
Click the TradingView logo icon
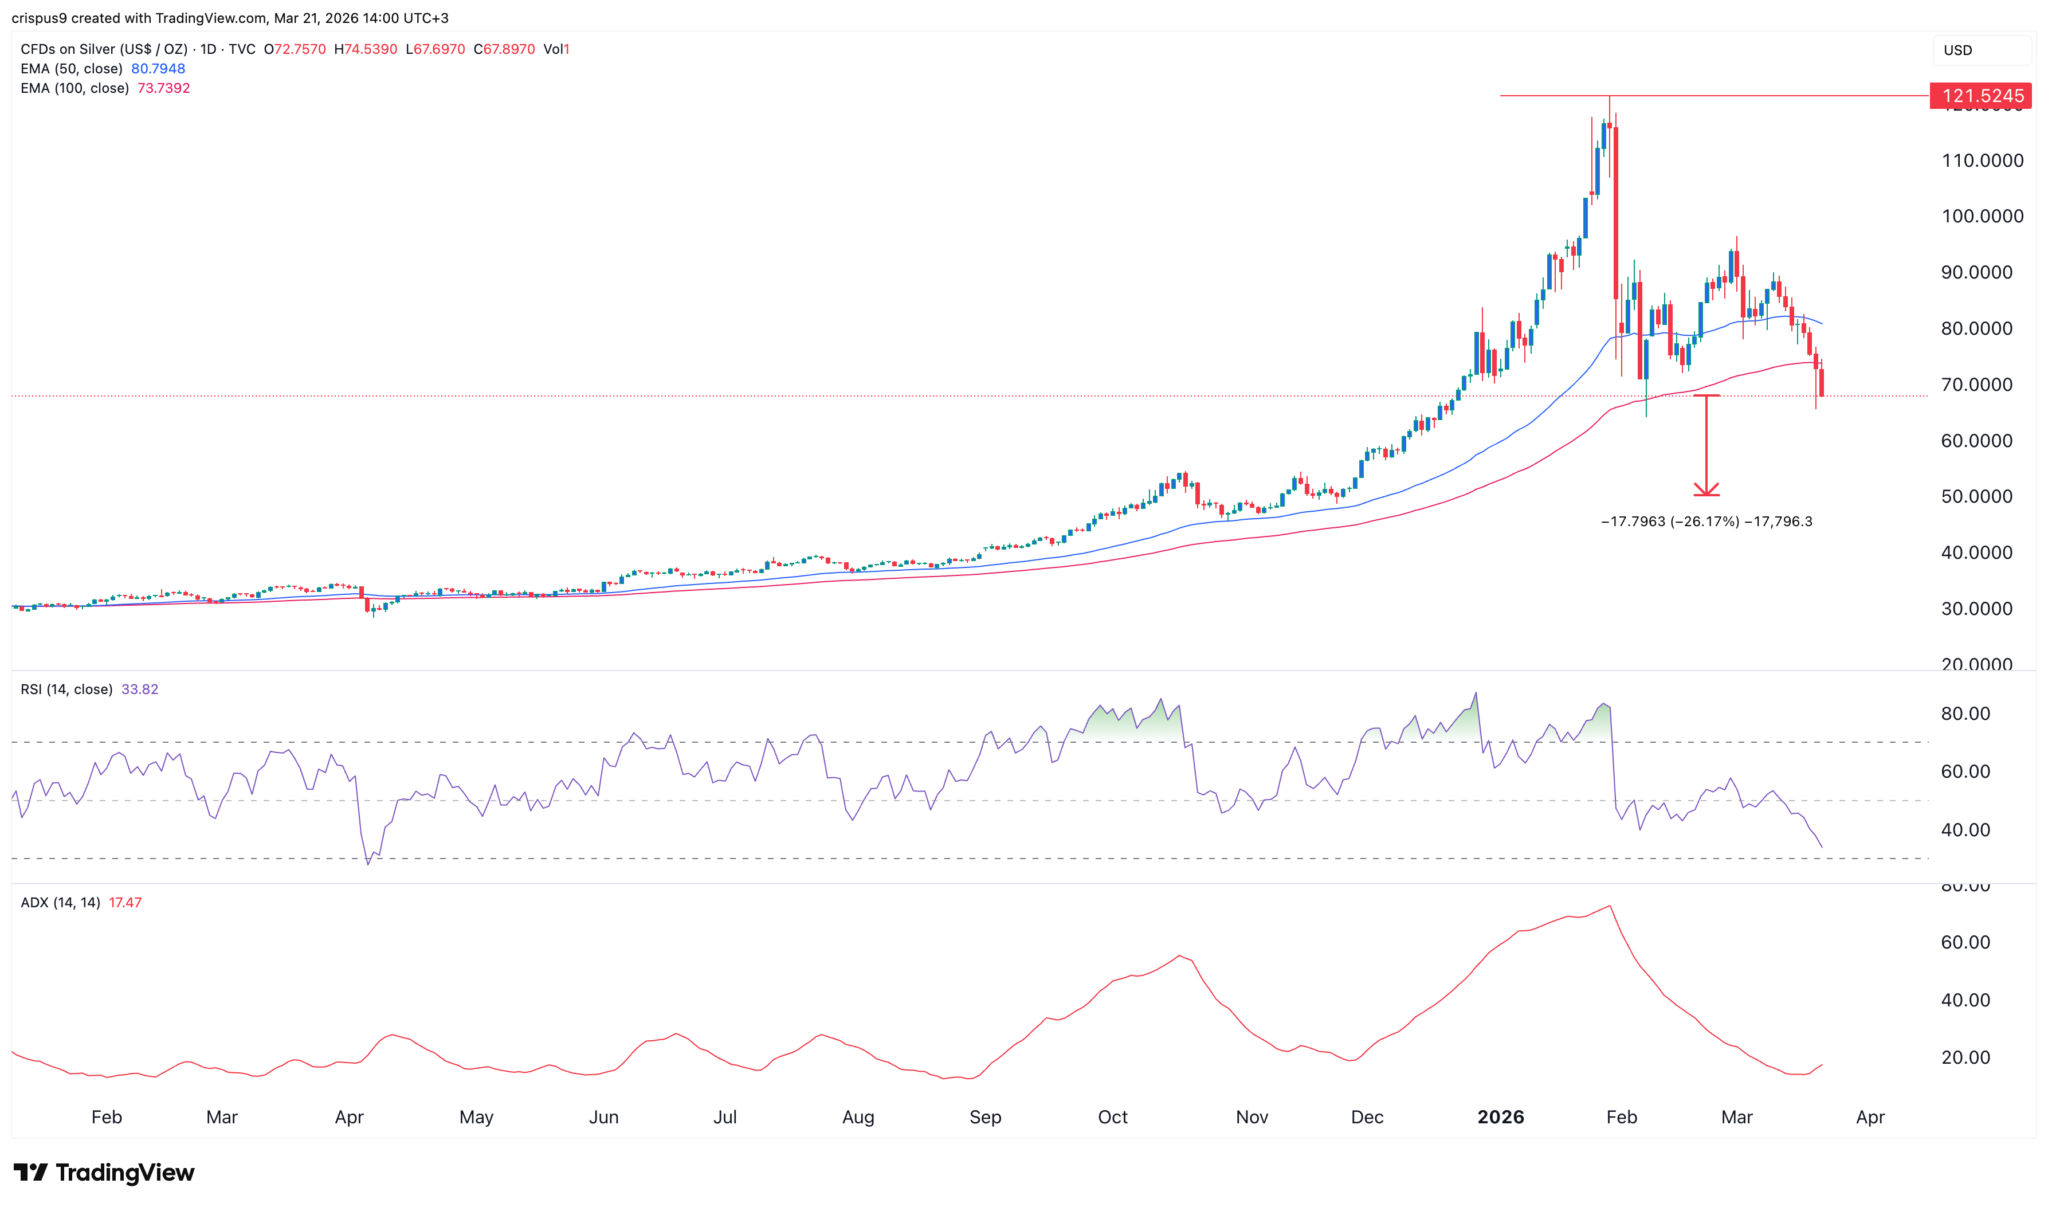pos(30,1172)
